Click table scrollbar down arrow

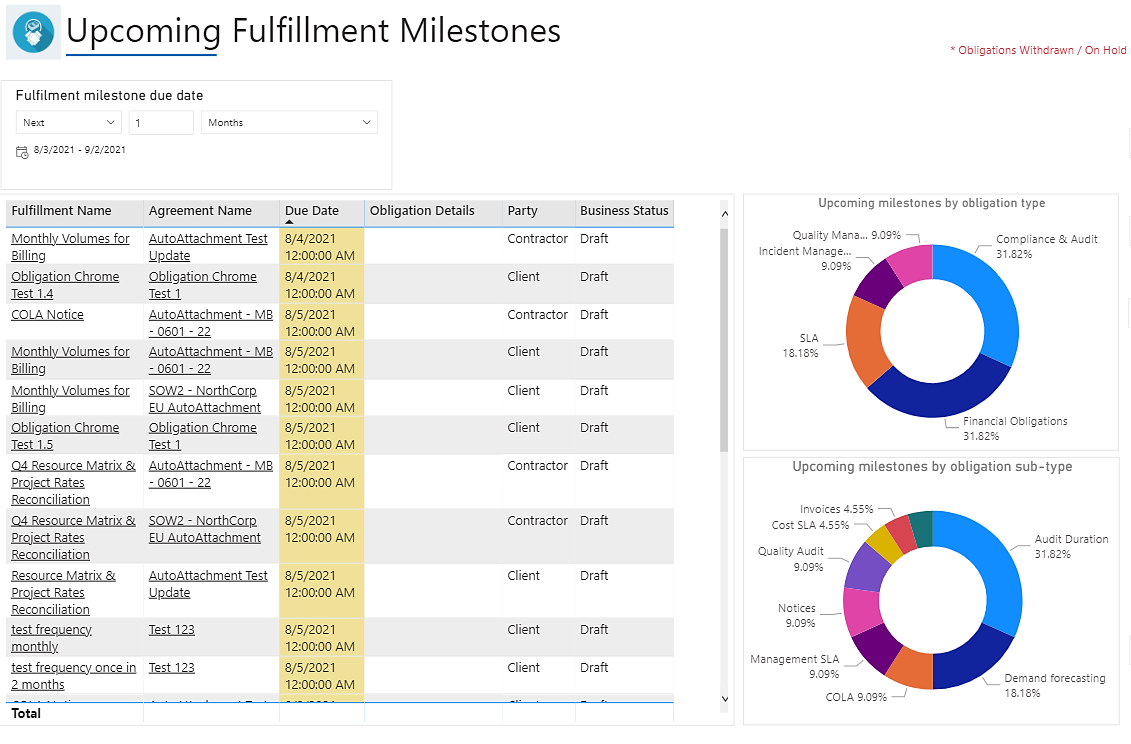(x=724, y=699)
